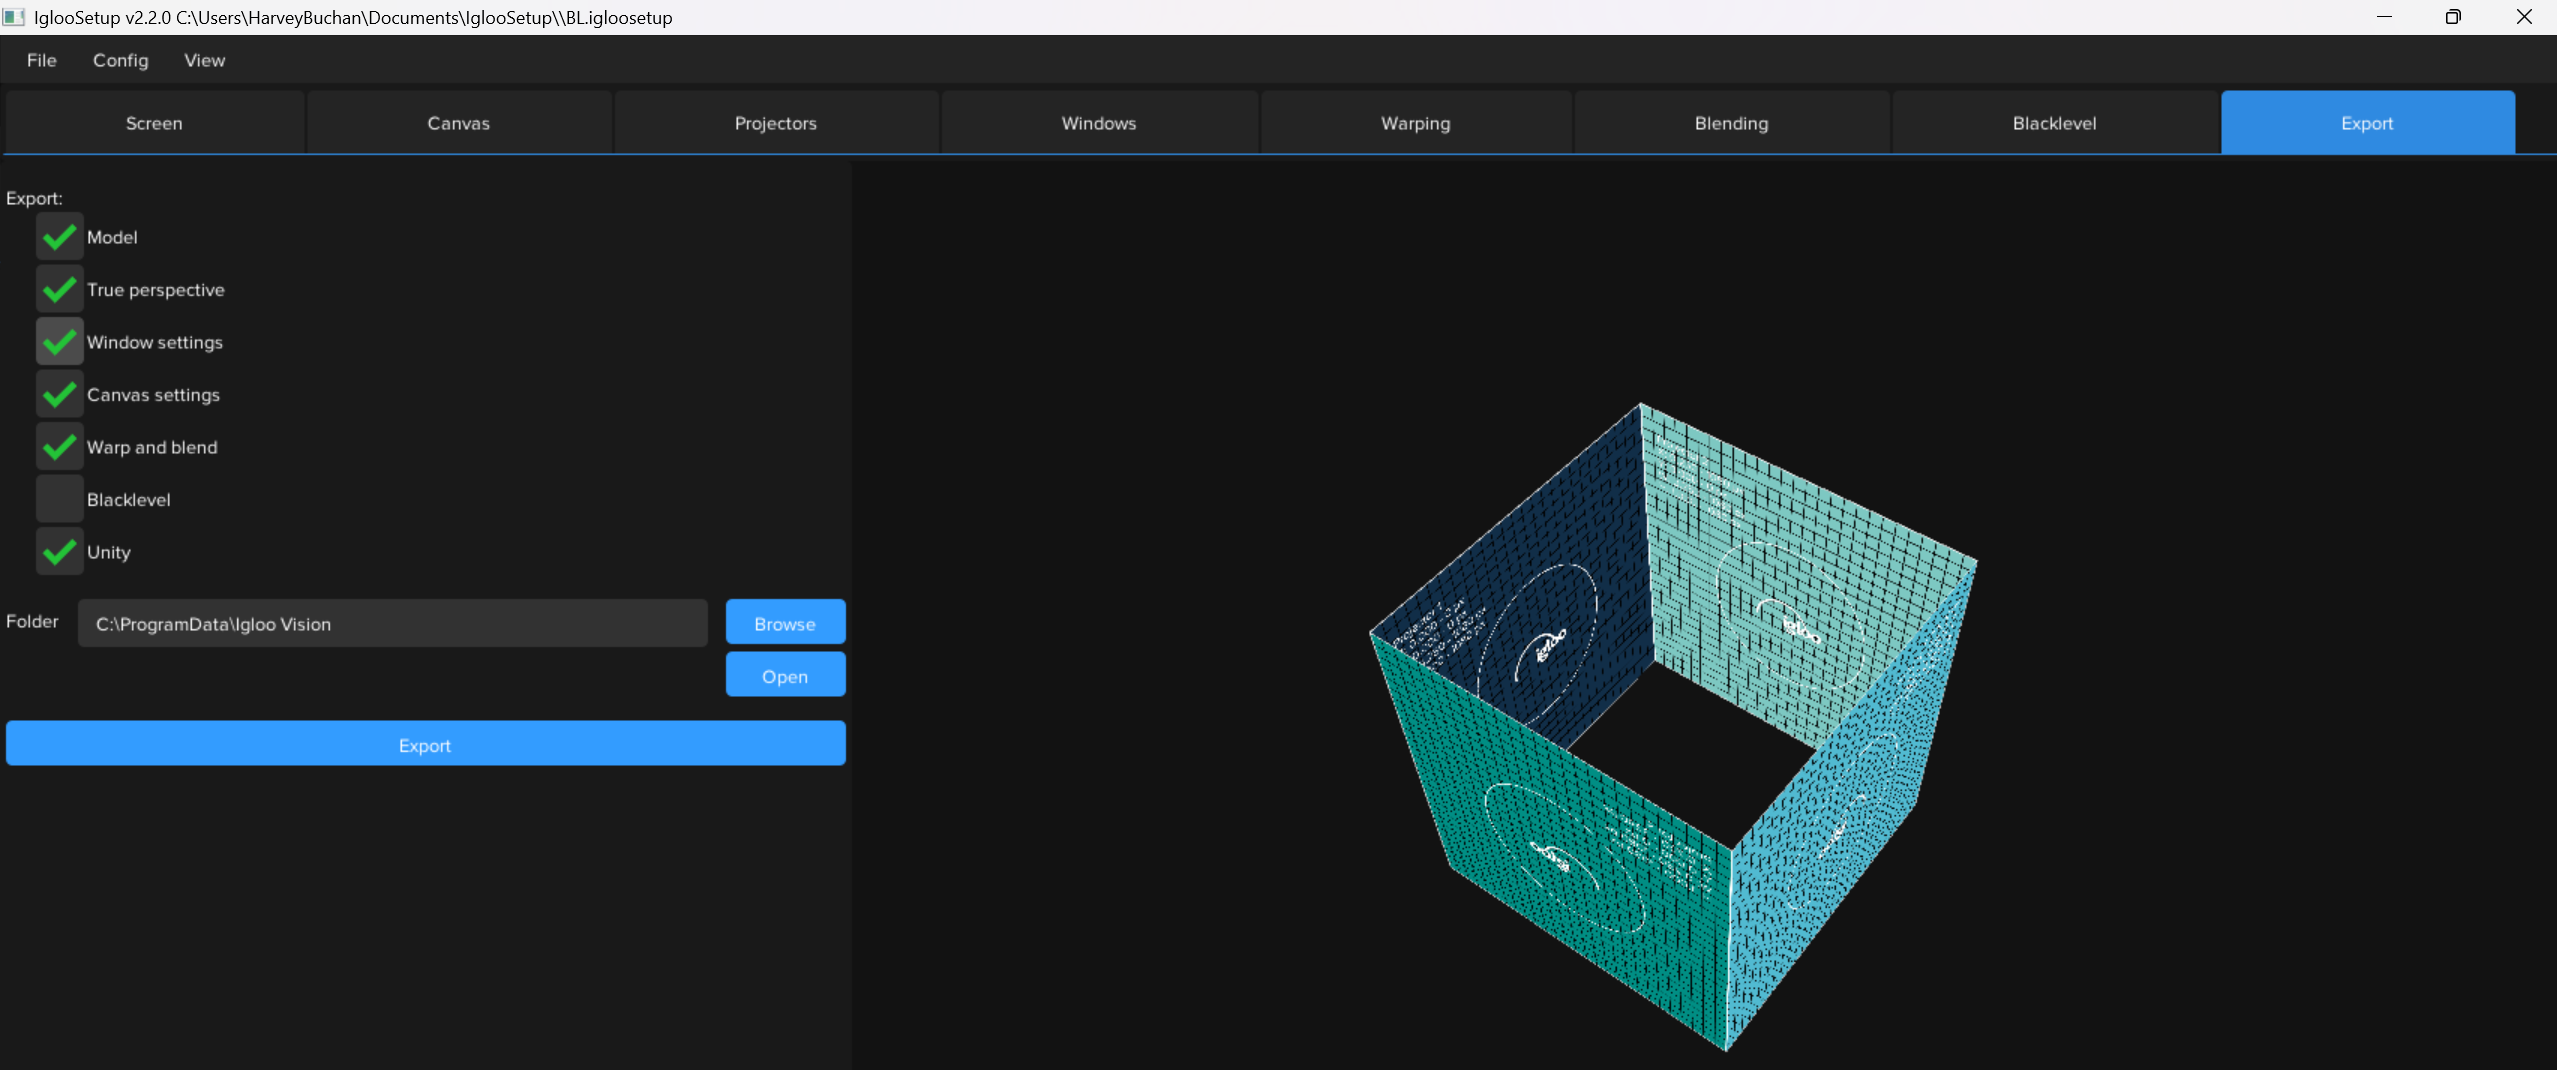Viewport: 2557px width, 1070px height.
Task: Click the Browse folder button
Action: pos(785,623)
